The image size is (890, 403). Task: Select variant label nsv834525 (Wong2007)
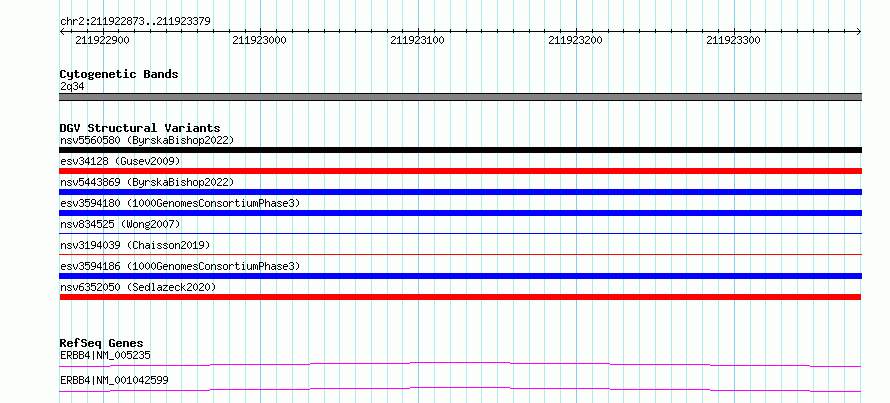coord(120,224)
